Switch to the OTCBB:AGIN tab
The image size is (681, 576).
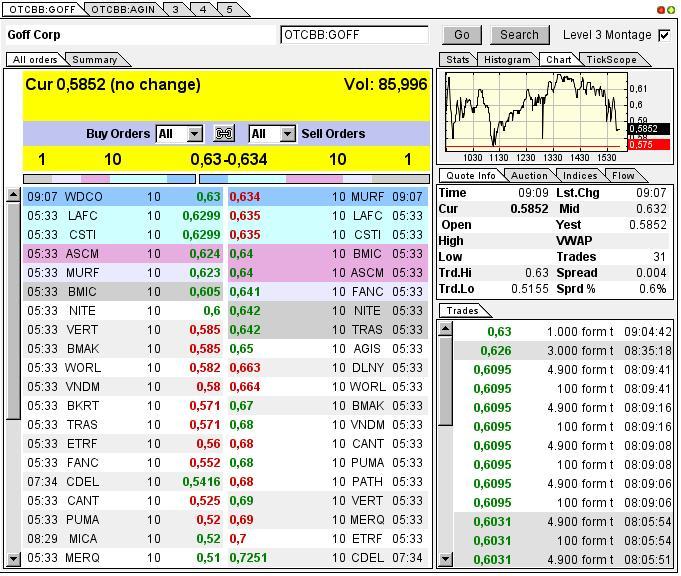click(123, 10)
